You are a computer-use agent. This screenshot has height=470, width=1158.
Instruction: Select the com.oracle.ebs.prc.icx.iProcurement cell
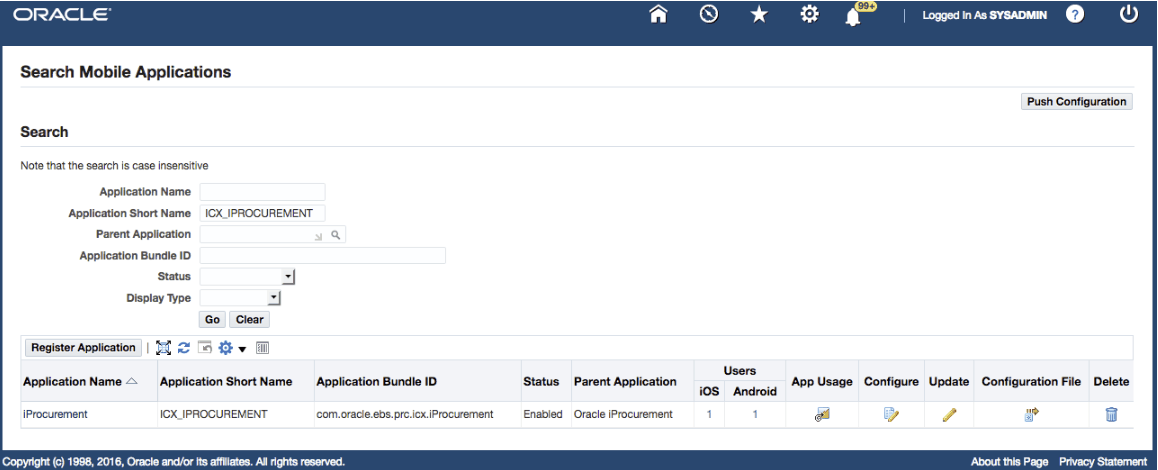point(405,415)
